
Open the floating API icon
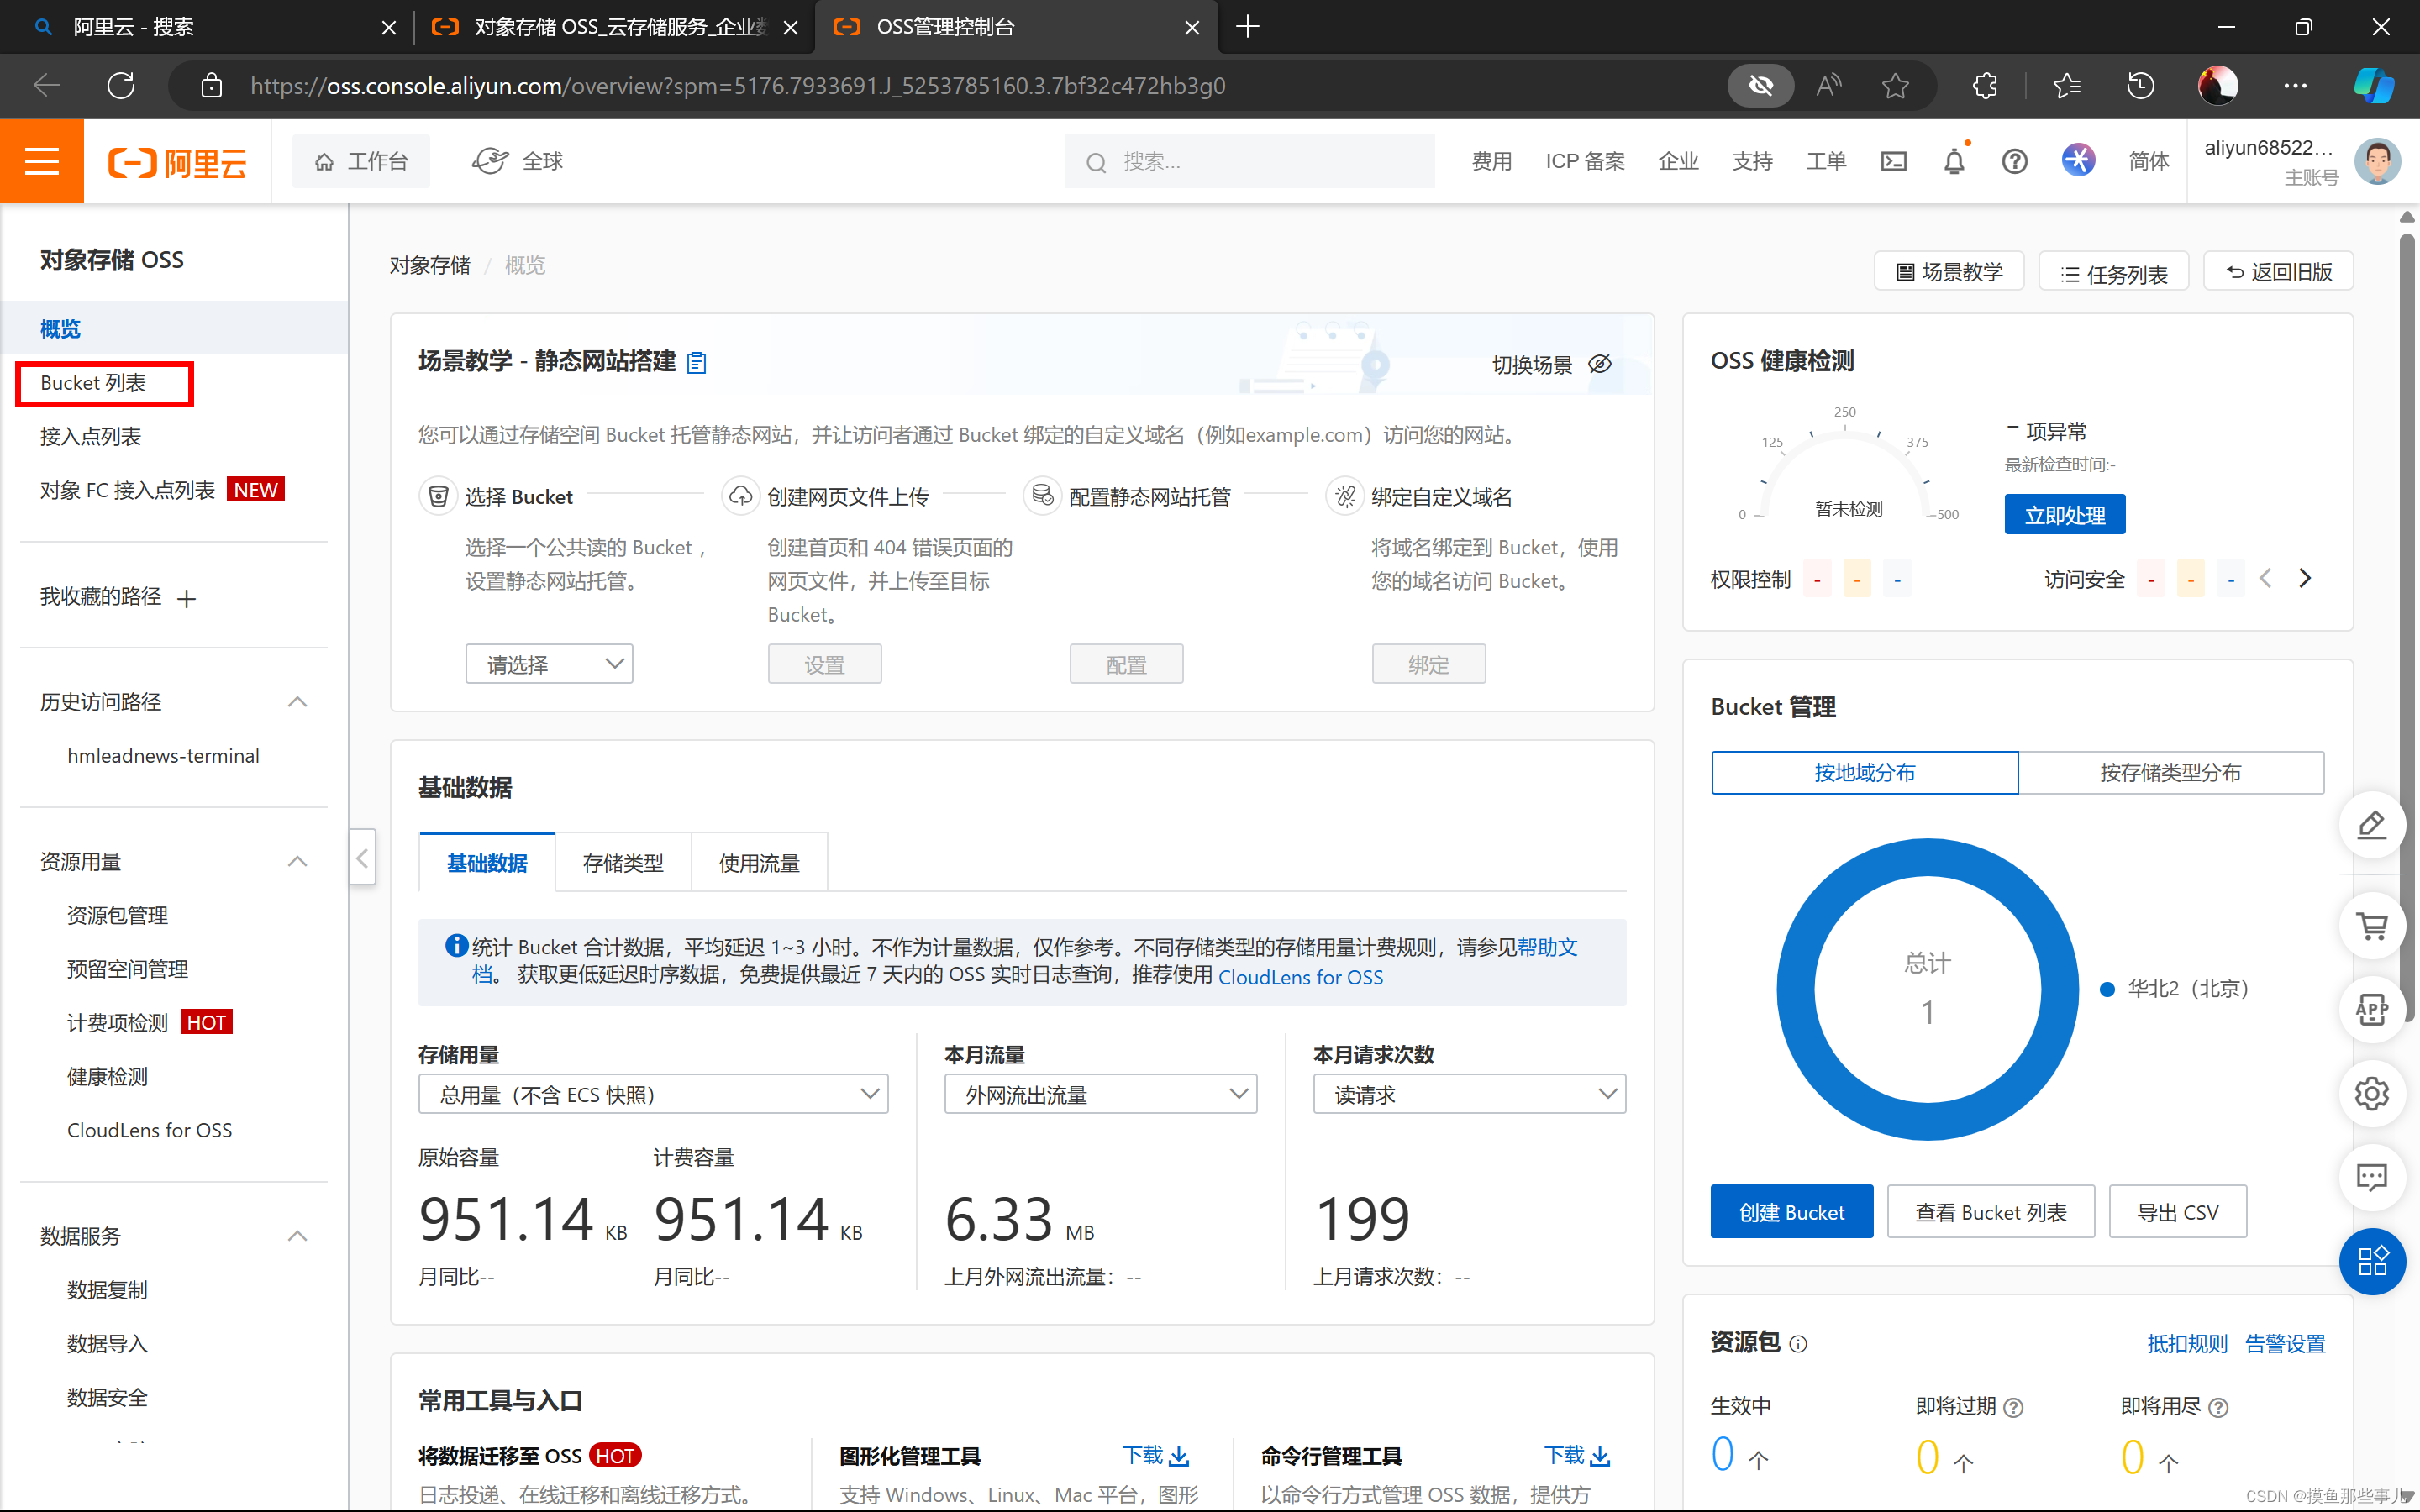(2372, 1010)
